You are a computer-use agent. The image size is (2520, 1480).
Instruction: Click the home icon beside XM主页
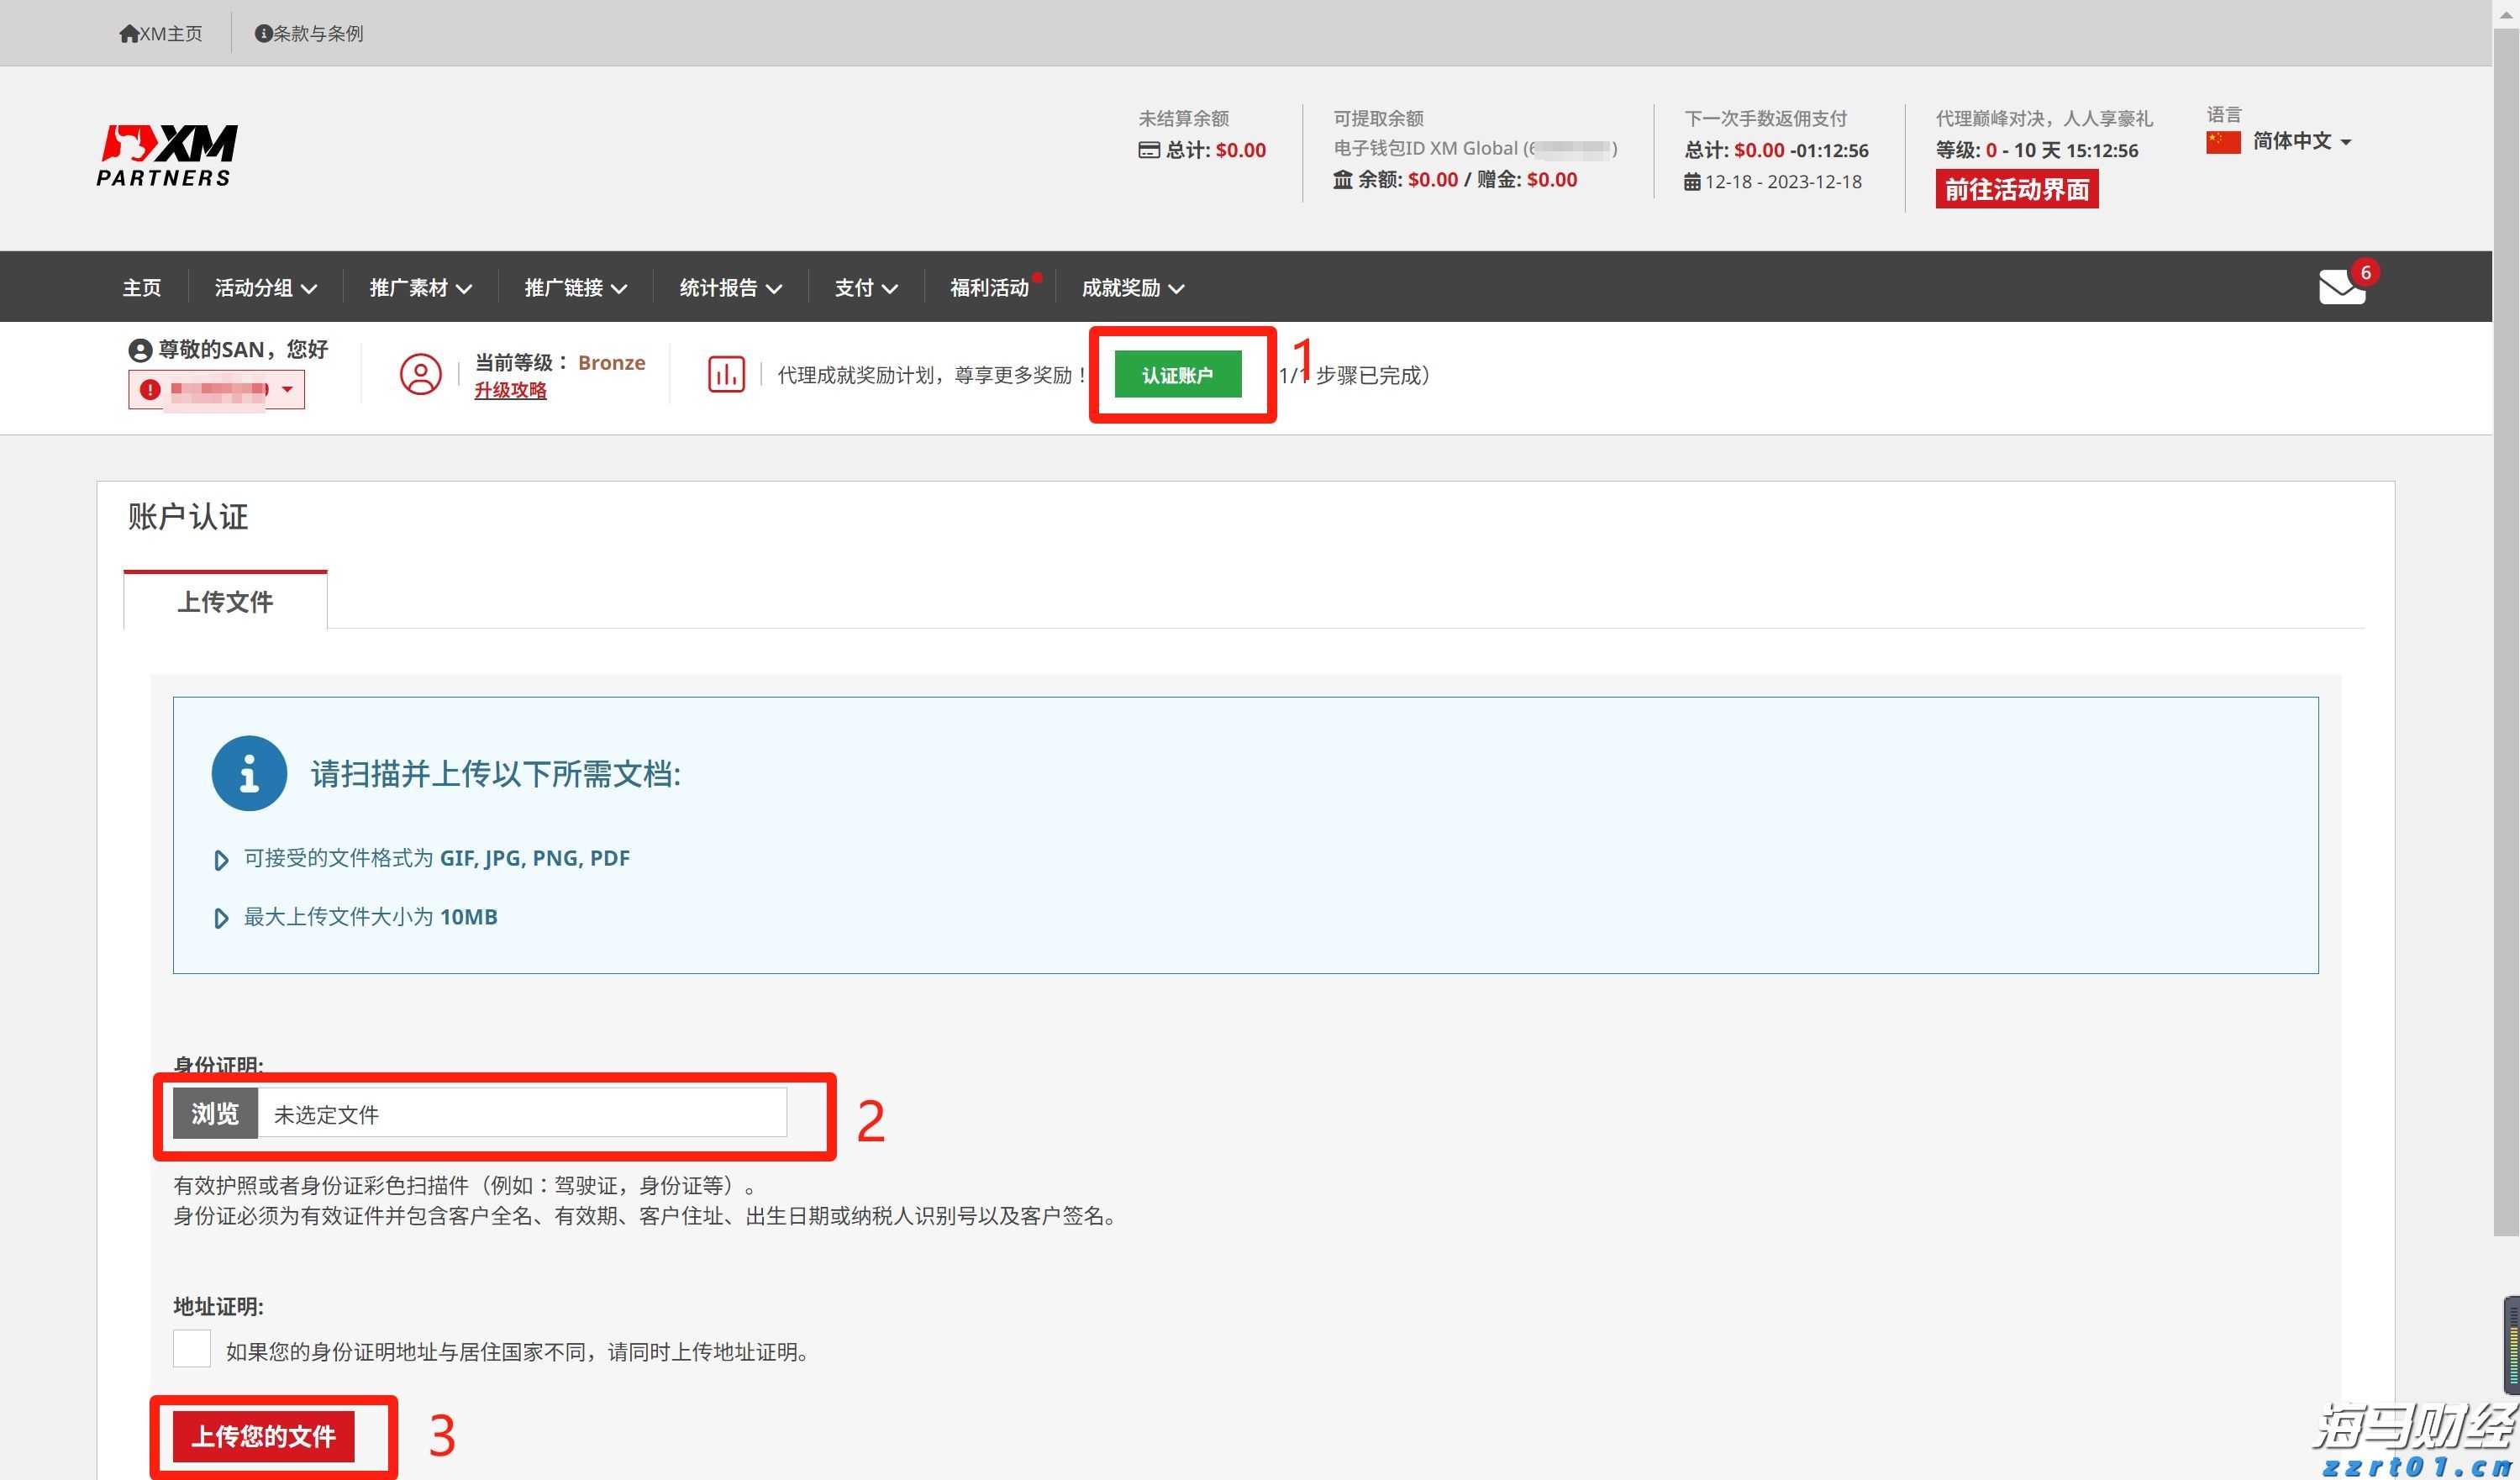coord(129,33)
